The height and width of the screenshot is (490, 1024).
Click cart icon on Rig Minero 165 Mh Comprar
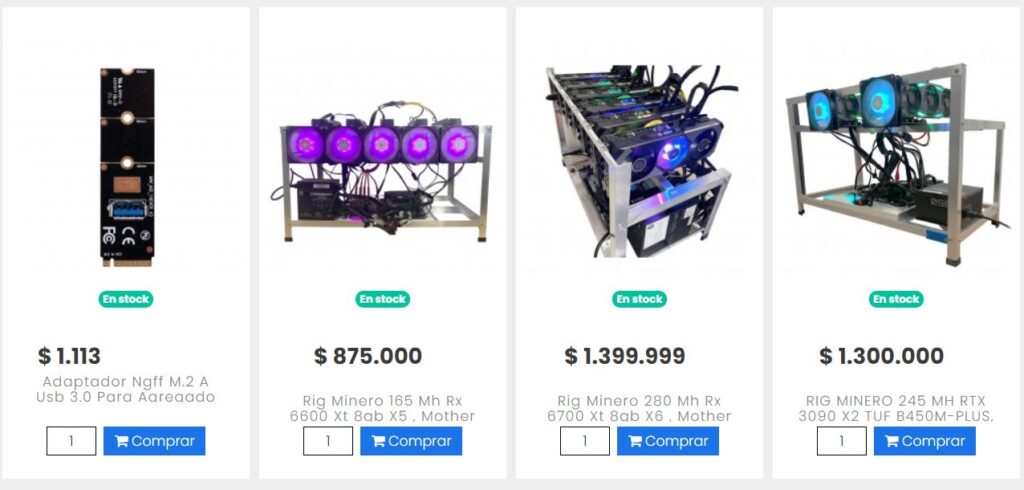378,442
